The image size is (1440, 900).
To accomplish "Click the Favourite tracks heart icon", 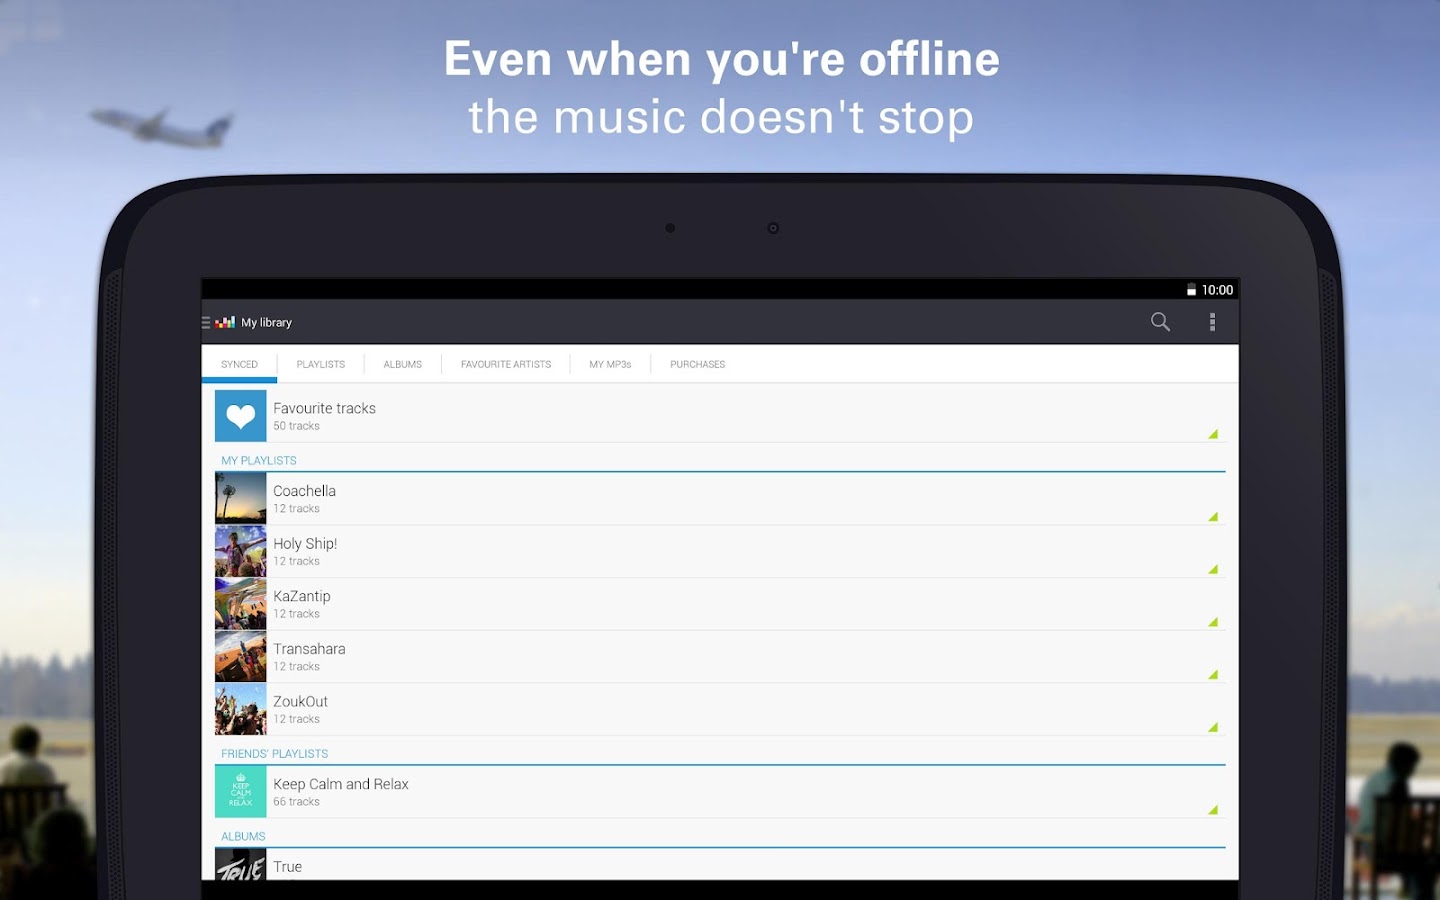I will 240,415.
